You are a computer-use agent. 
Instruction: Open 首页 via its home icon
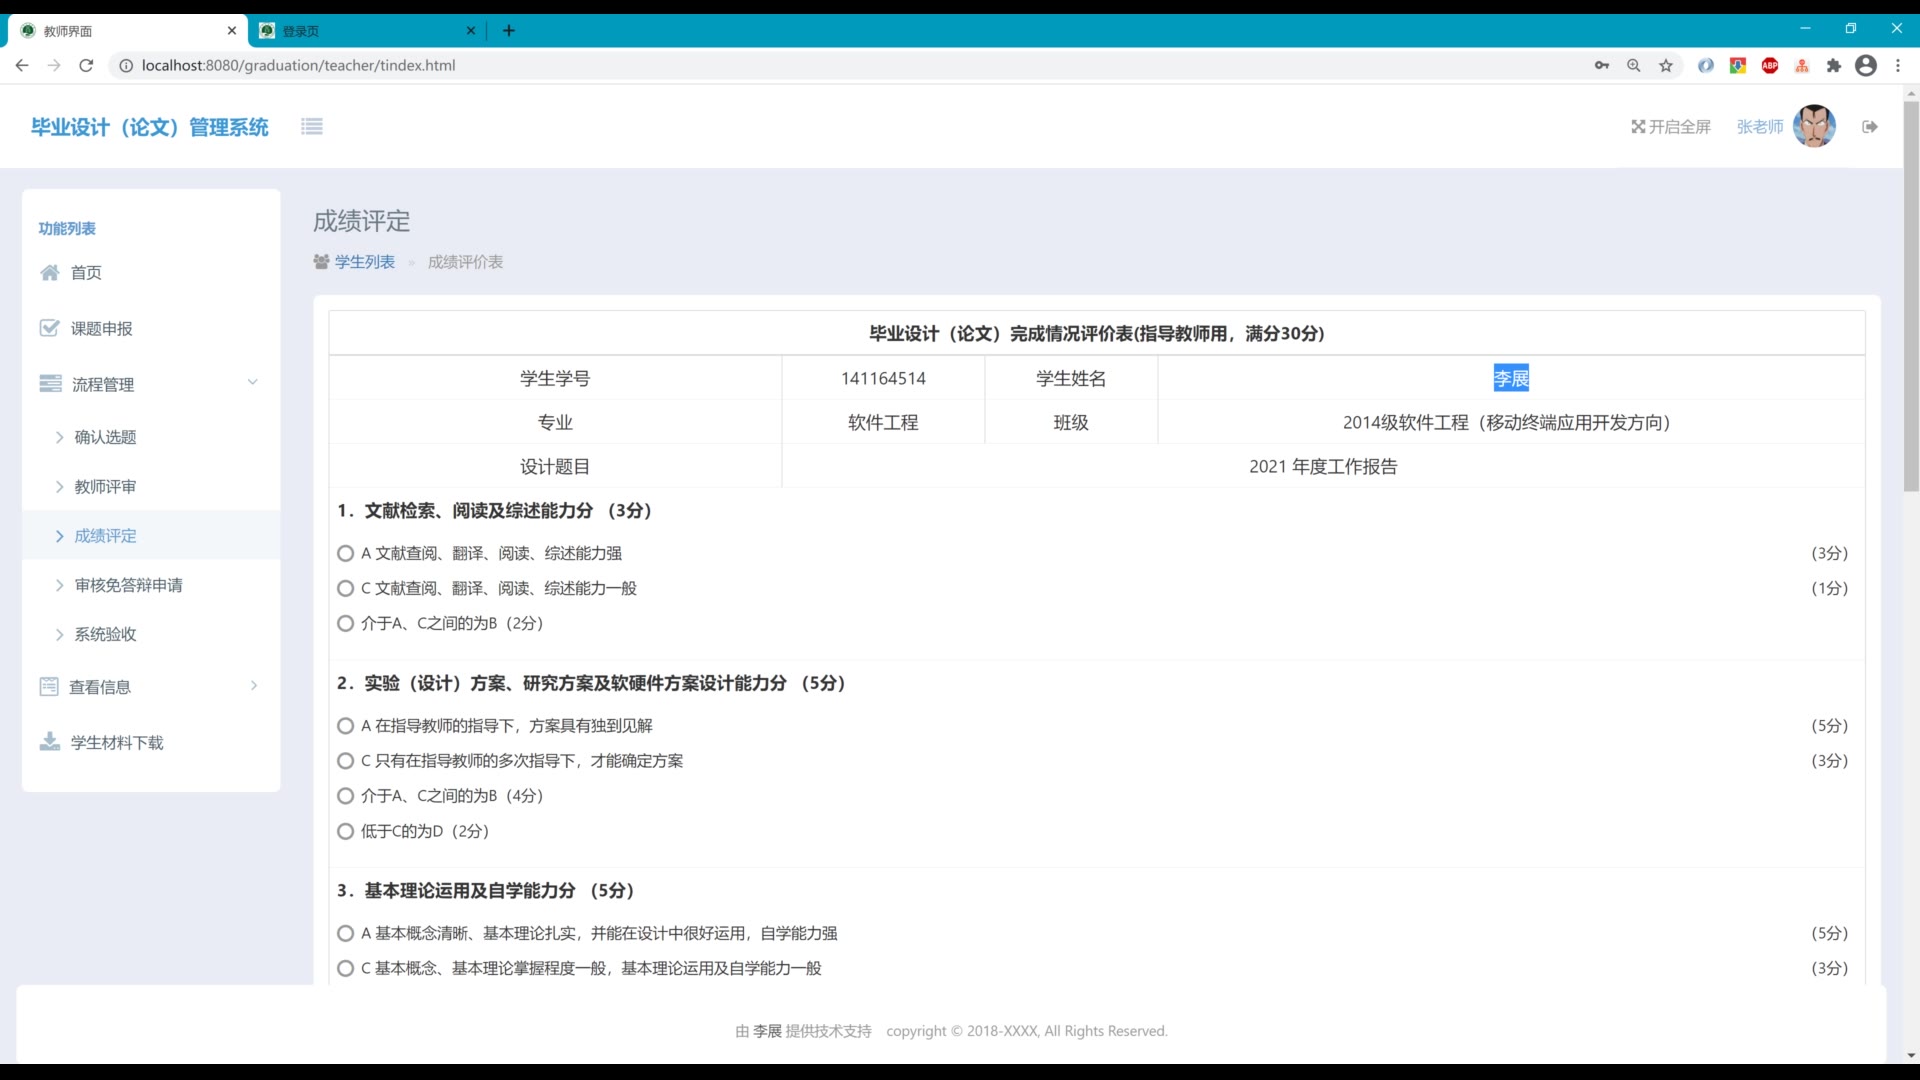[49, 273]
